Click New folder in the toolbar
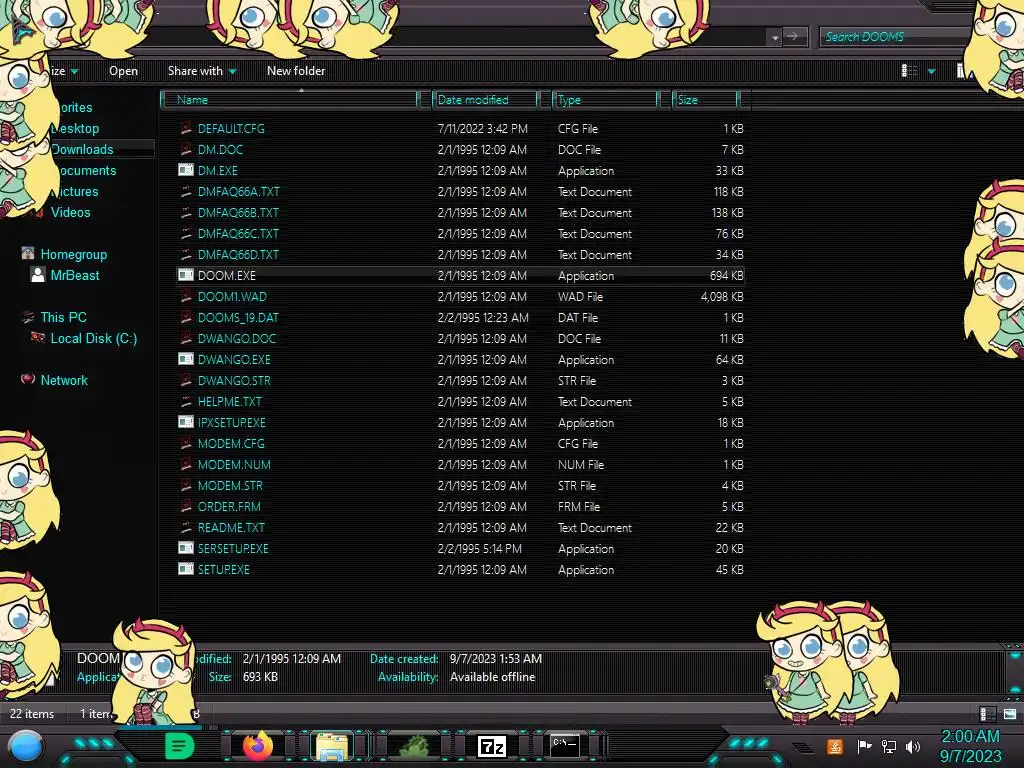The height and width of the screenshot is (768, 1024). click(296, 71)
